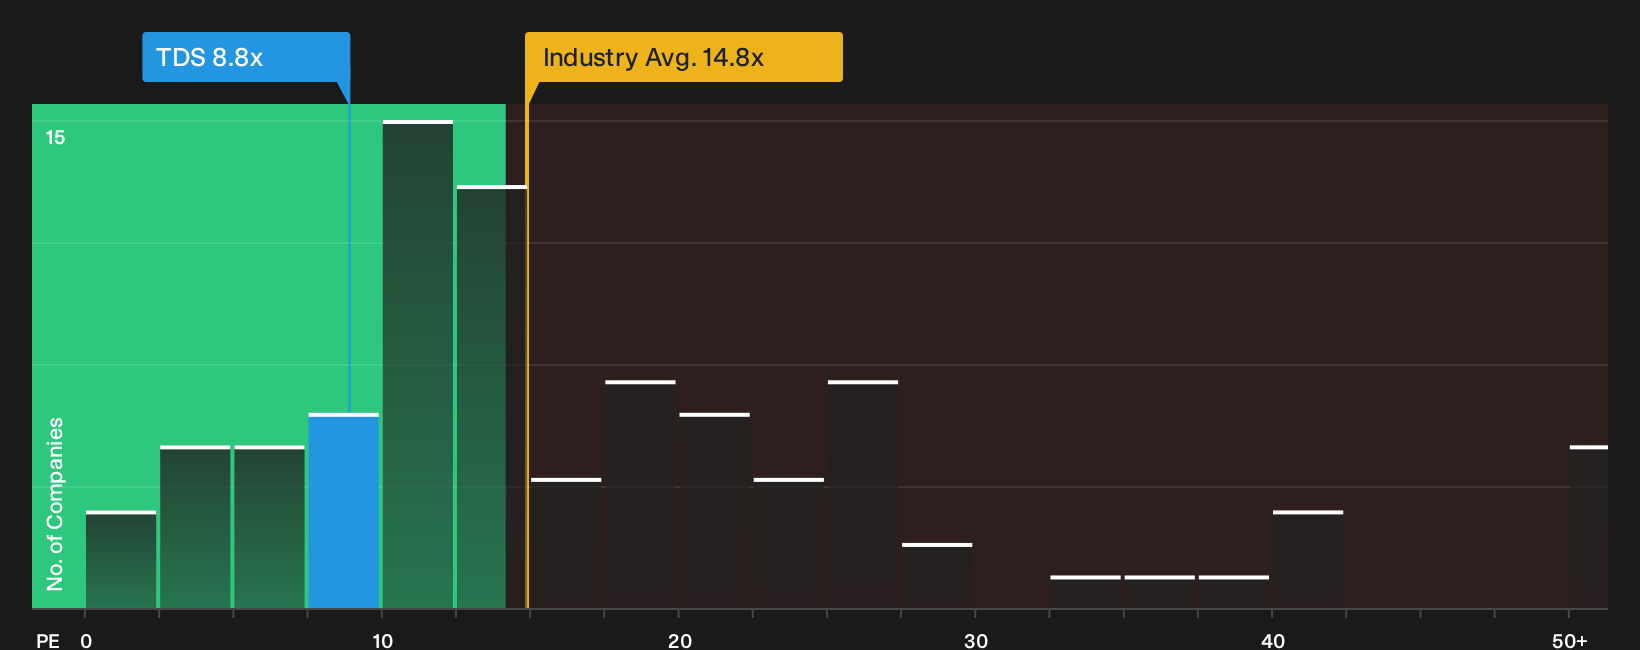Click the x-axis label 30
Image resolution: width=1640 pixels, height=650 pixels.
(976, 641)
